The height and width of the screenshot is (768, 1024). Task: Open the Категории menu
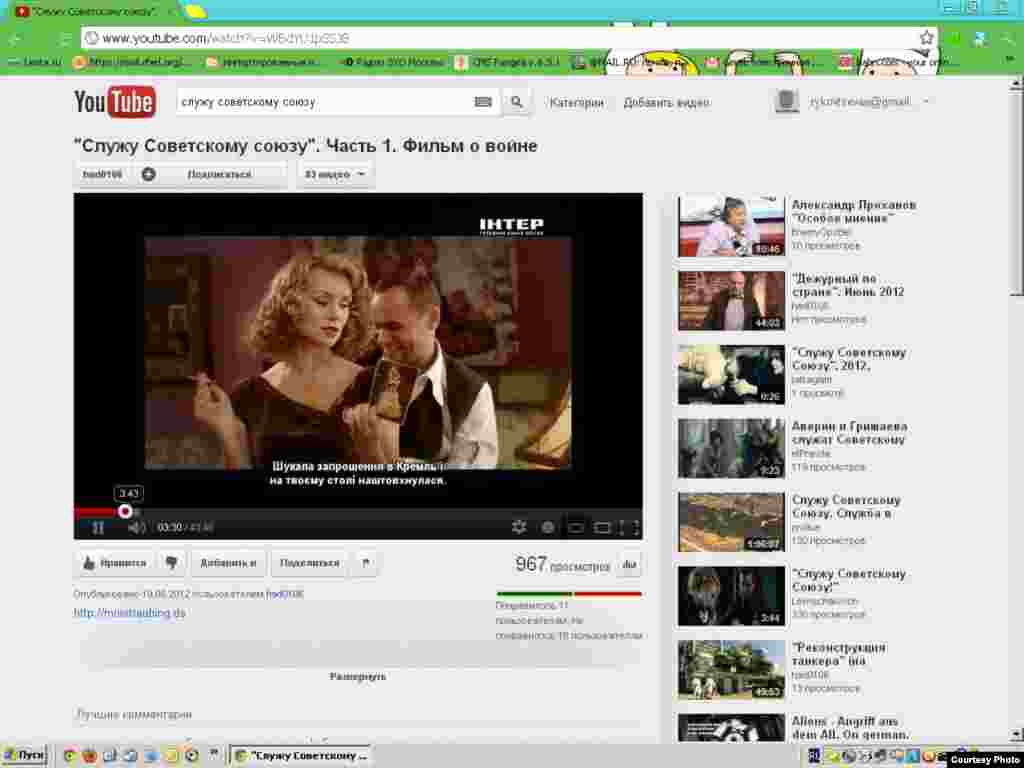(576, 102)
